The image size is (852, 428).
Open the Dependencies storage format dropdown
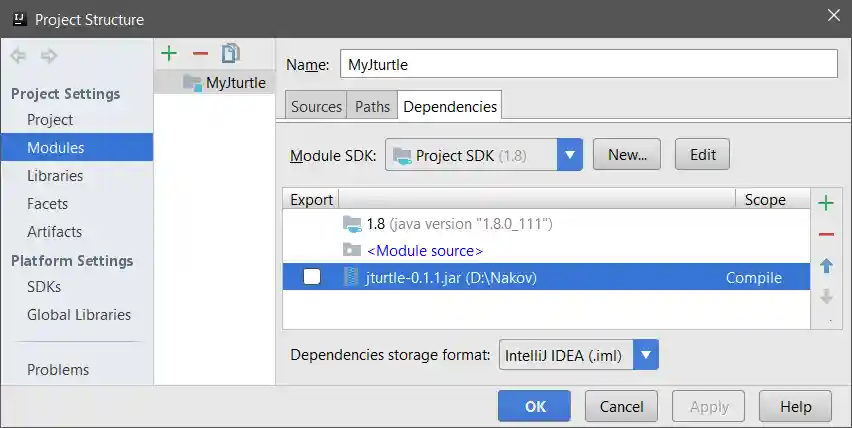point(647,355)
